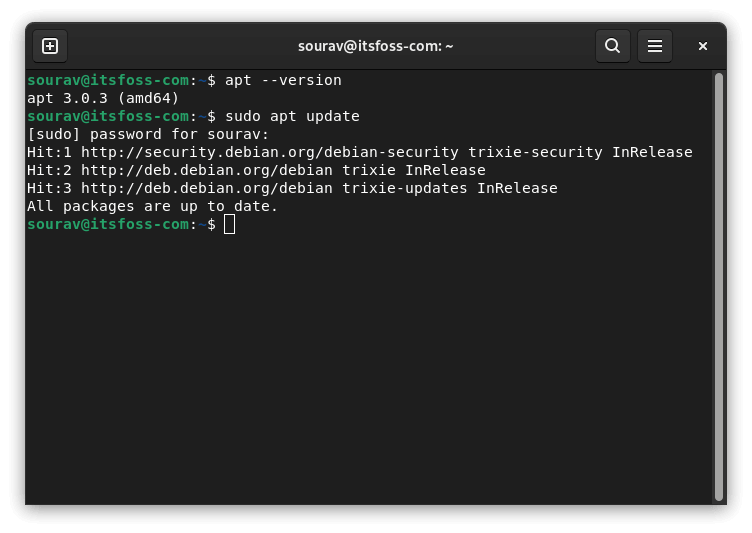Click the '[sudo] password for sourav:' line

click(148, 134)
